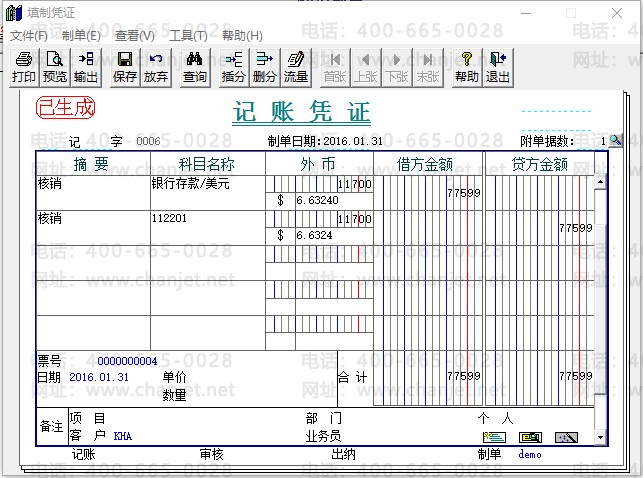Open 预览 (Preview) from the toolbar
643x478 pixels.
tap(55, 67)
